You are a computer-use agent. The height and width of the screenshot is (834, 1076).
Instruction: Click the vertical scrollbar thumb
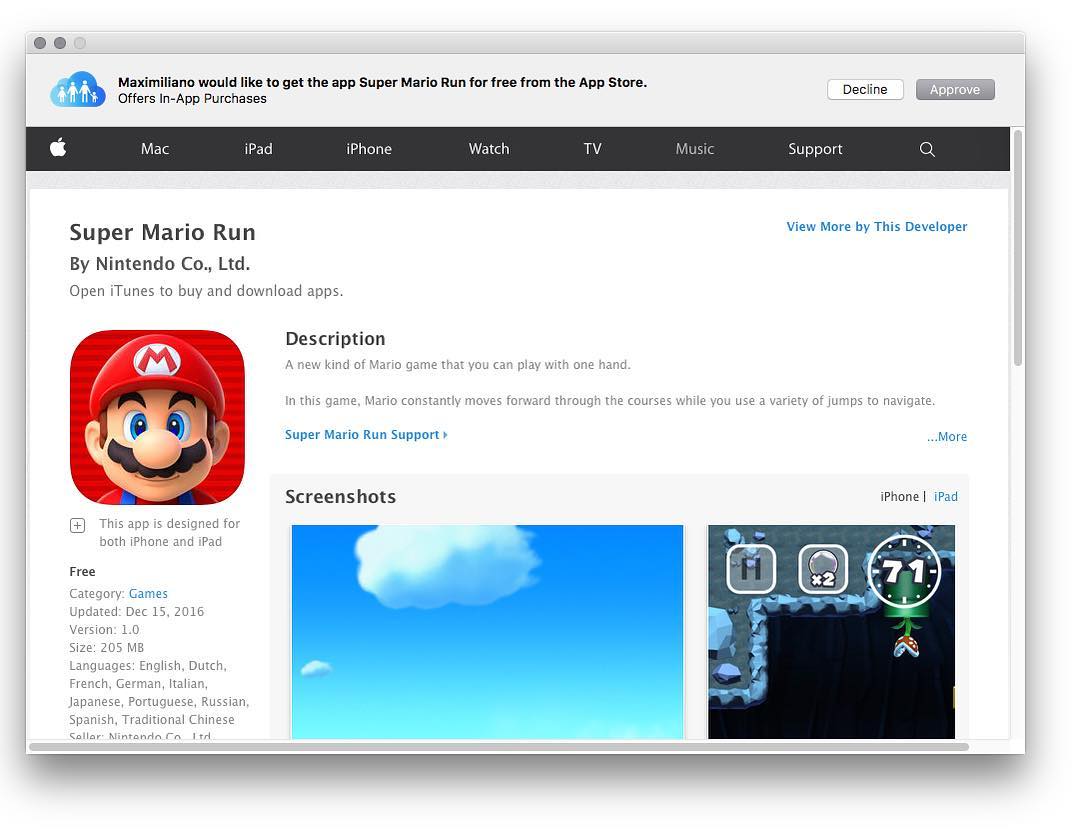(x=1018, y=247)
